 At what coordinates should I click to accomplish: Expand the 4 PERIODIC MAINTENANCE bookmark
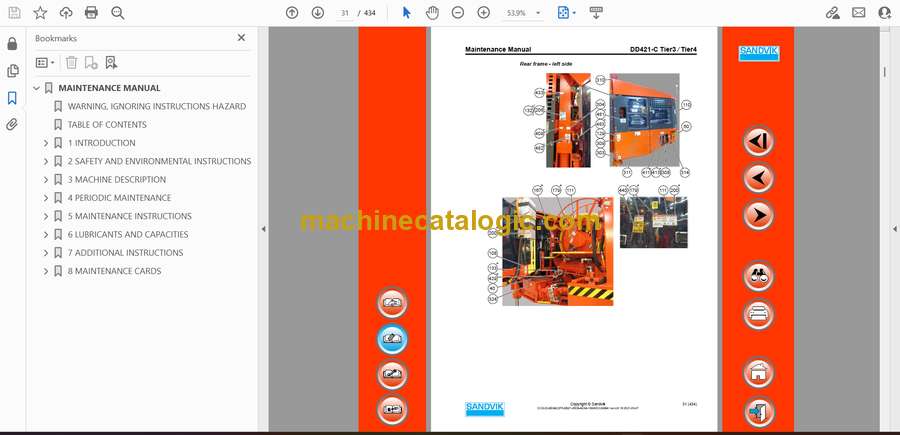pos(46,198)
